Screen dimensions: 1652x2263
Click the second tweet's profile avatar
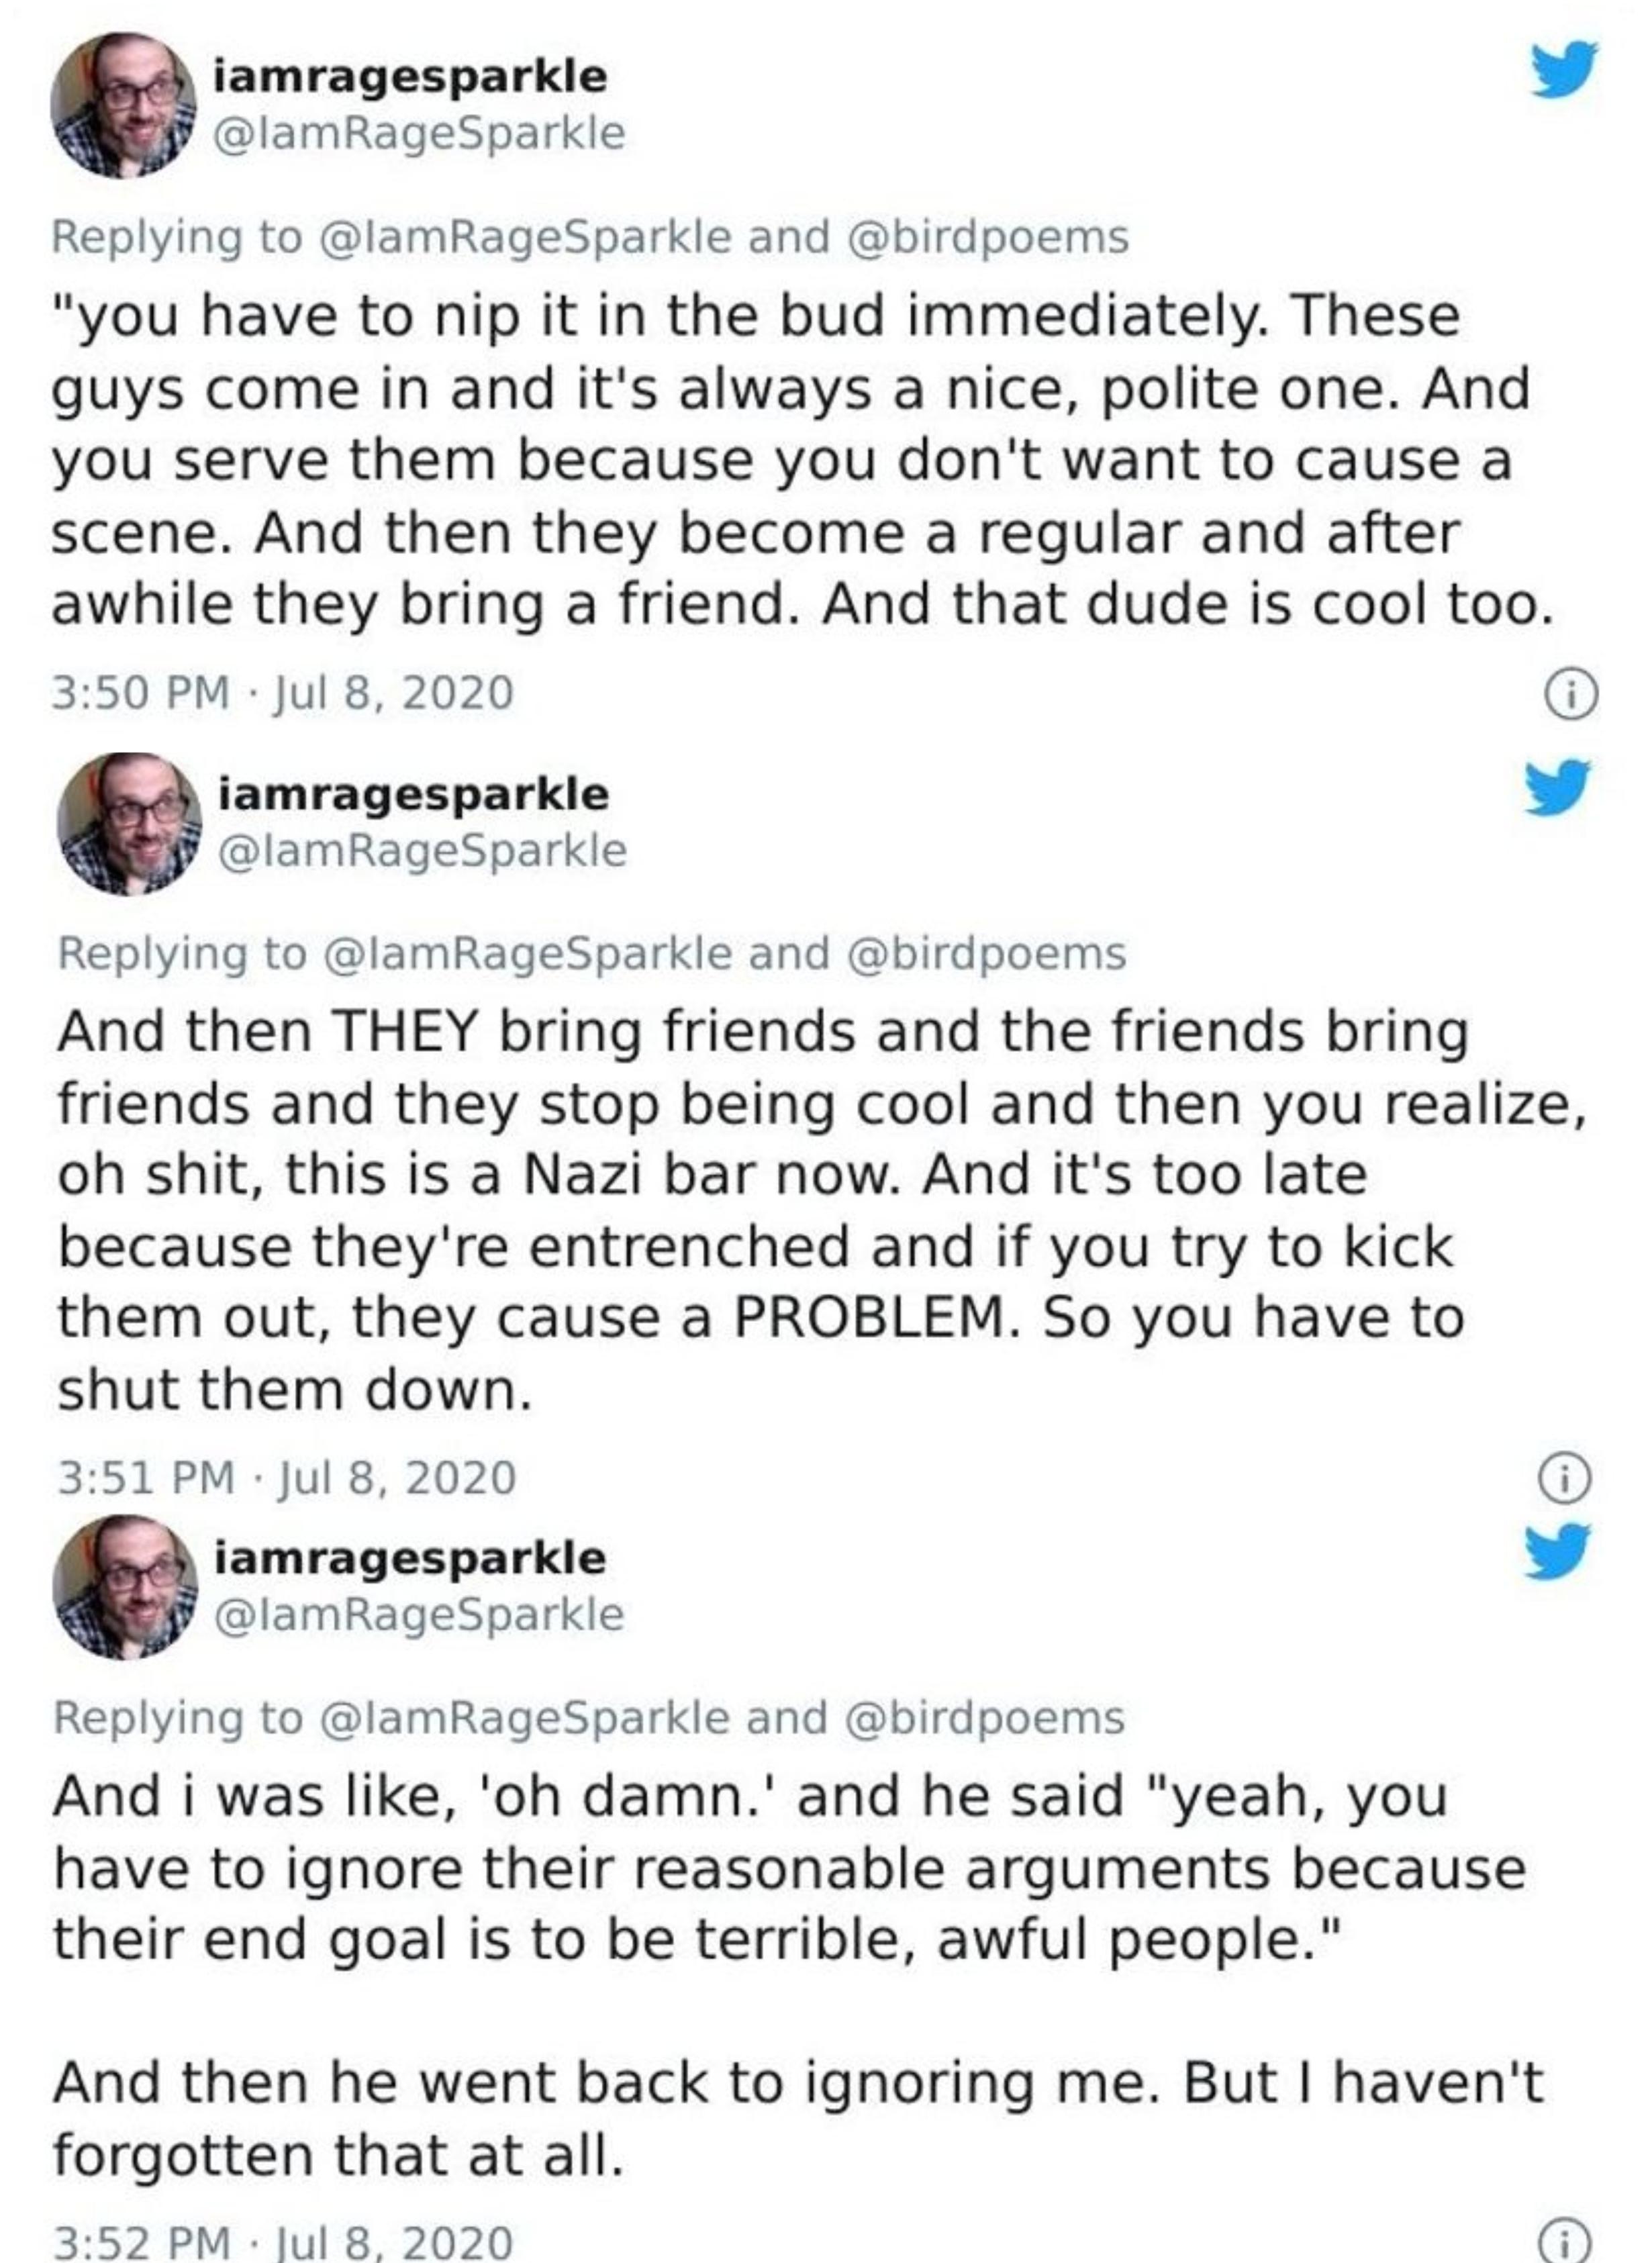click(129, 824)
